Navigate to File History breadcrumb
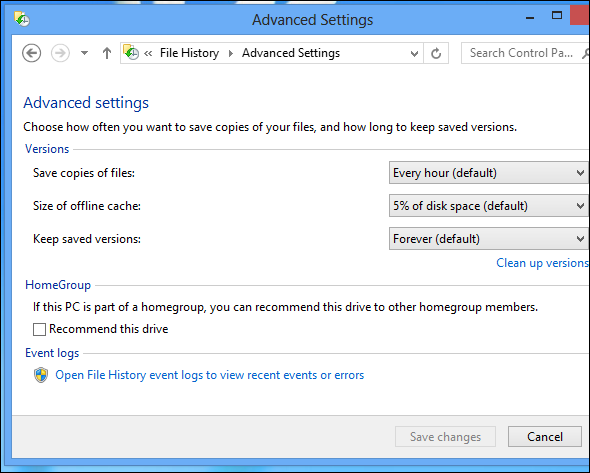This screenshot has height=473, width=590. coord(189,53)
